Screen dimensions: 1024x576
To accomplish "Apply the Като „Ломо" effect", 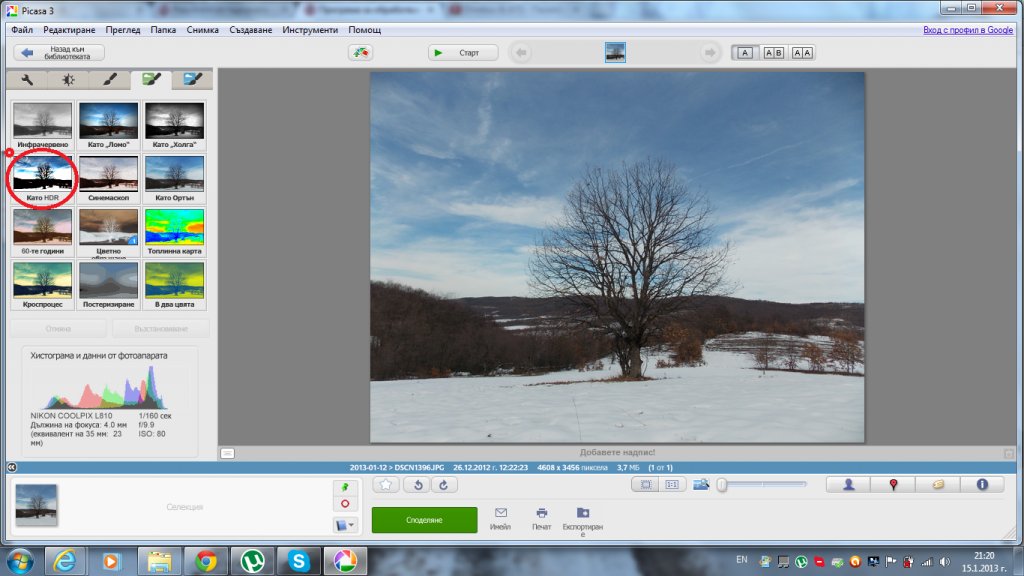I will 108,125.
